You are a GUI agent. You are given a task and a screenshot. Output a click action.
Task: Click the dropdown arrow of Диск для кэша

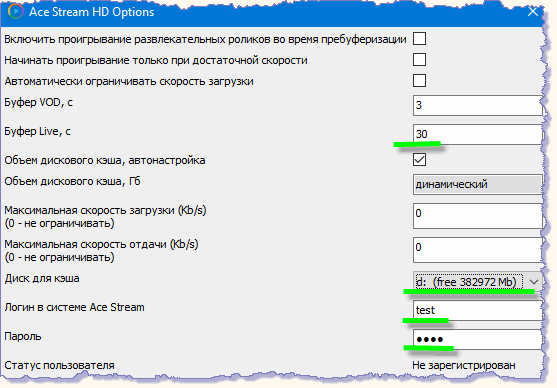tap(534, 282)
